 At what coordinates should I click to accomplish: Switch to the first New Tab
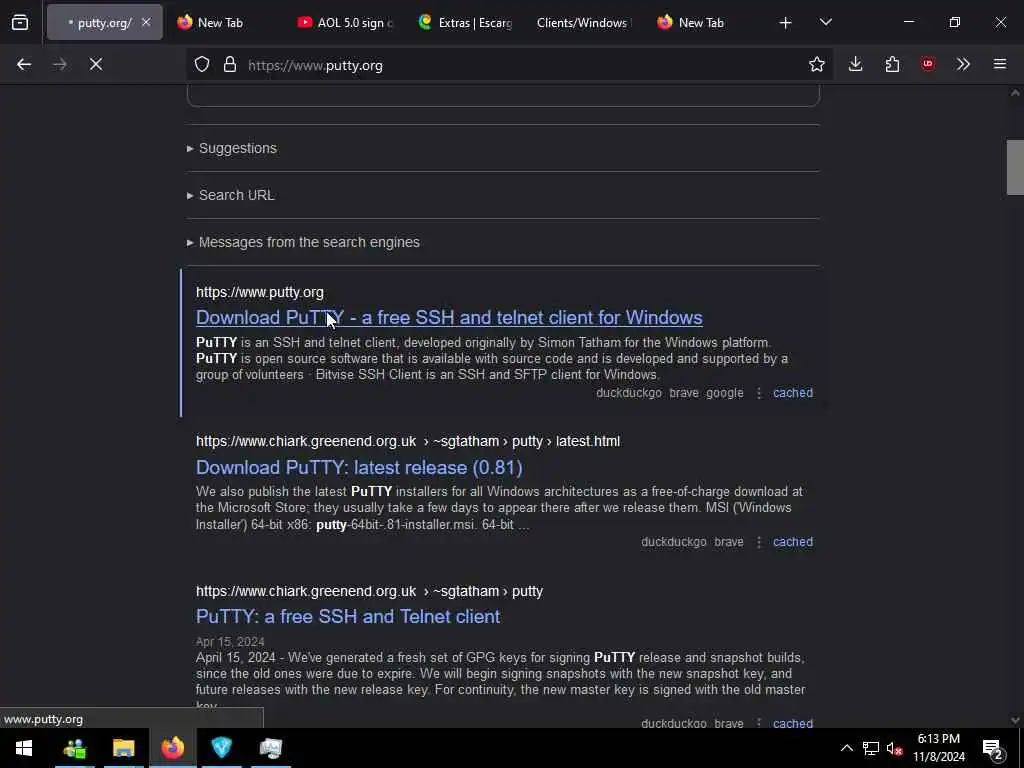click(x=222, y=22)
